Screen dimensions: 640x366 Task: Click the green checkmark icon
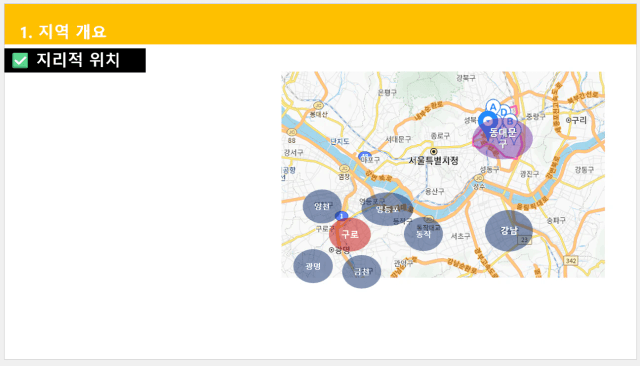point(20,60)
